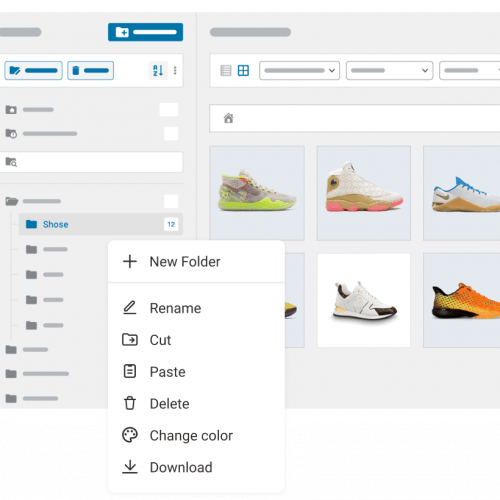500x500 pixels.
Task: Choose Delete from context menu
Action: point(196,404)
